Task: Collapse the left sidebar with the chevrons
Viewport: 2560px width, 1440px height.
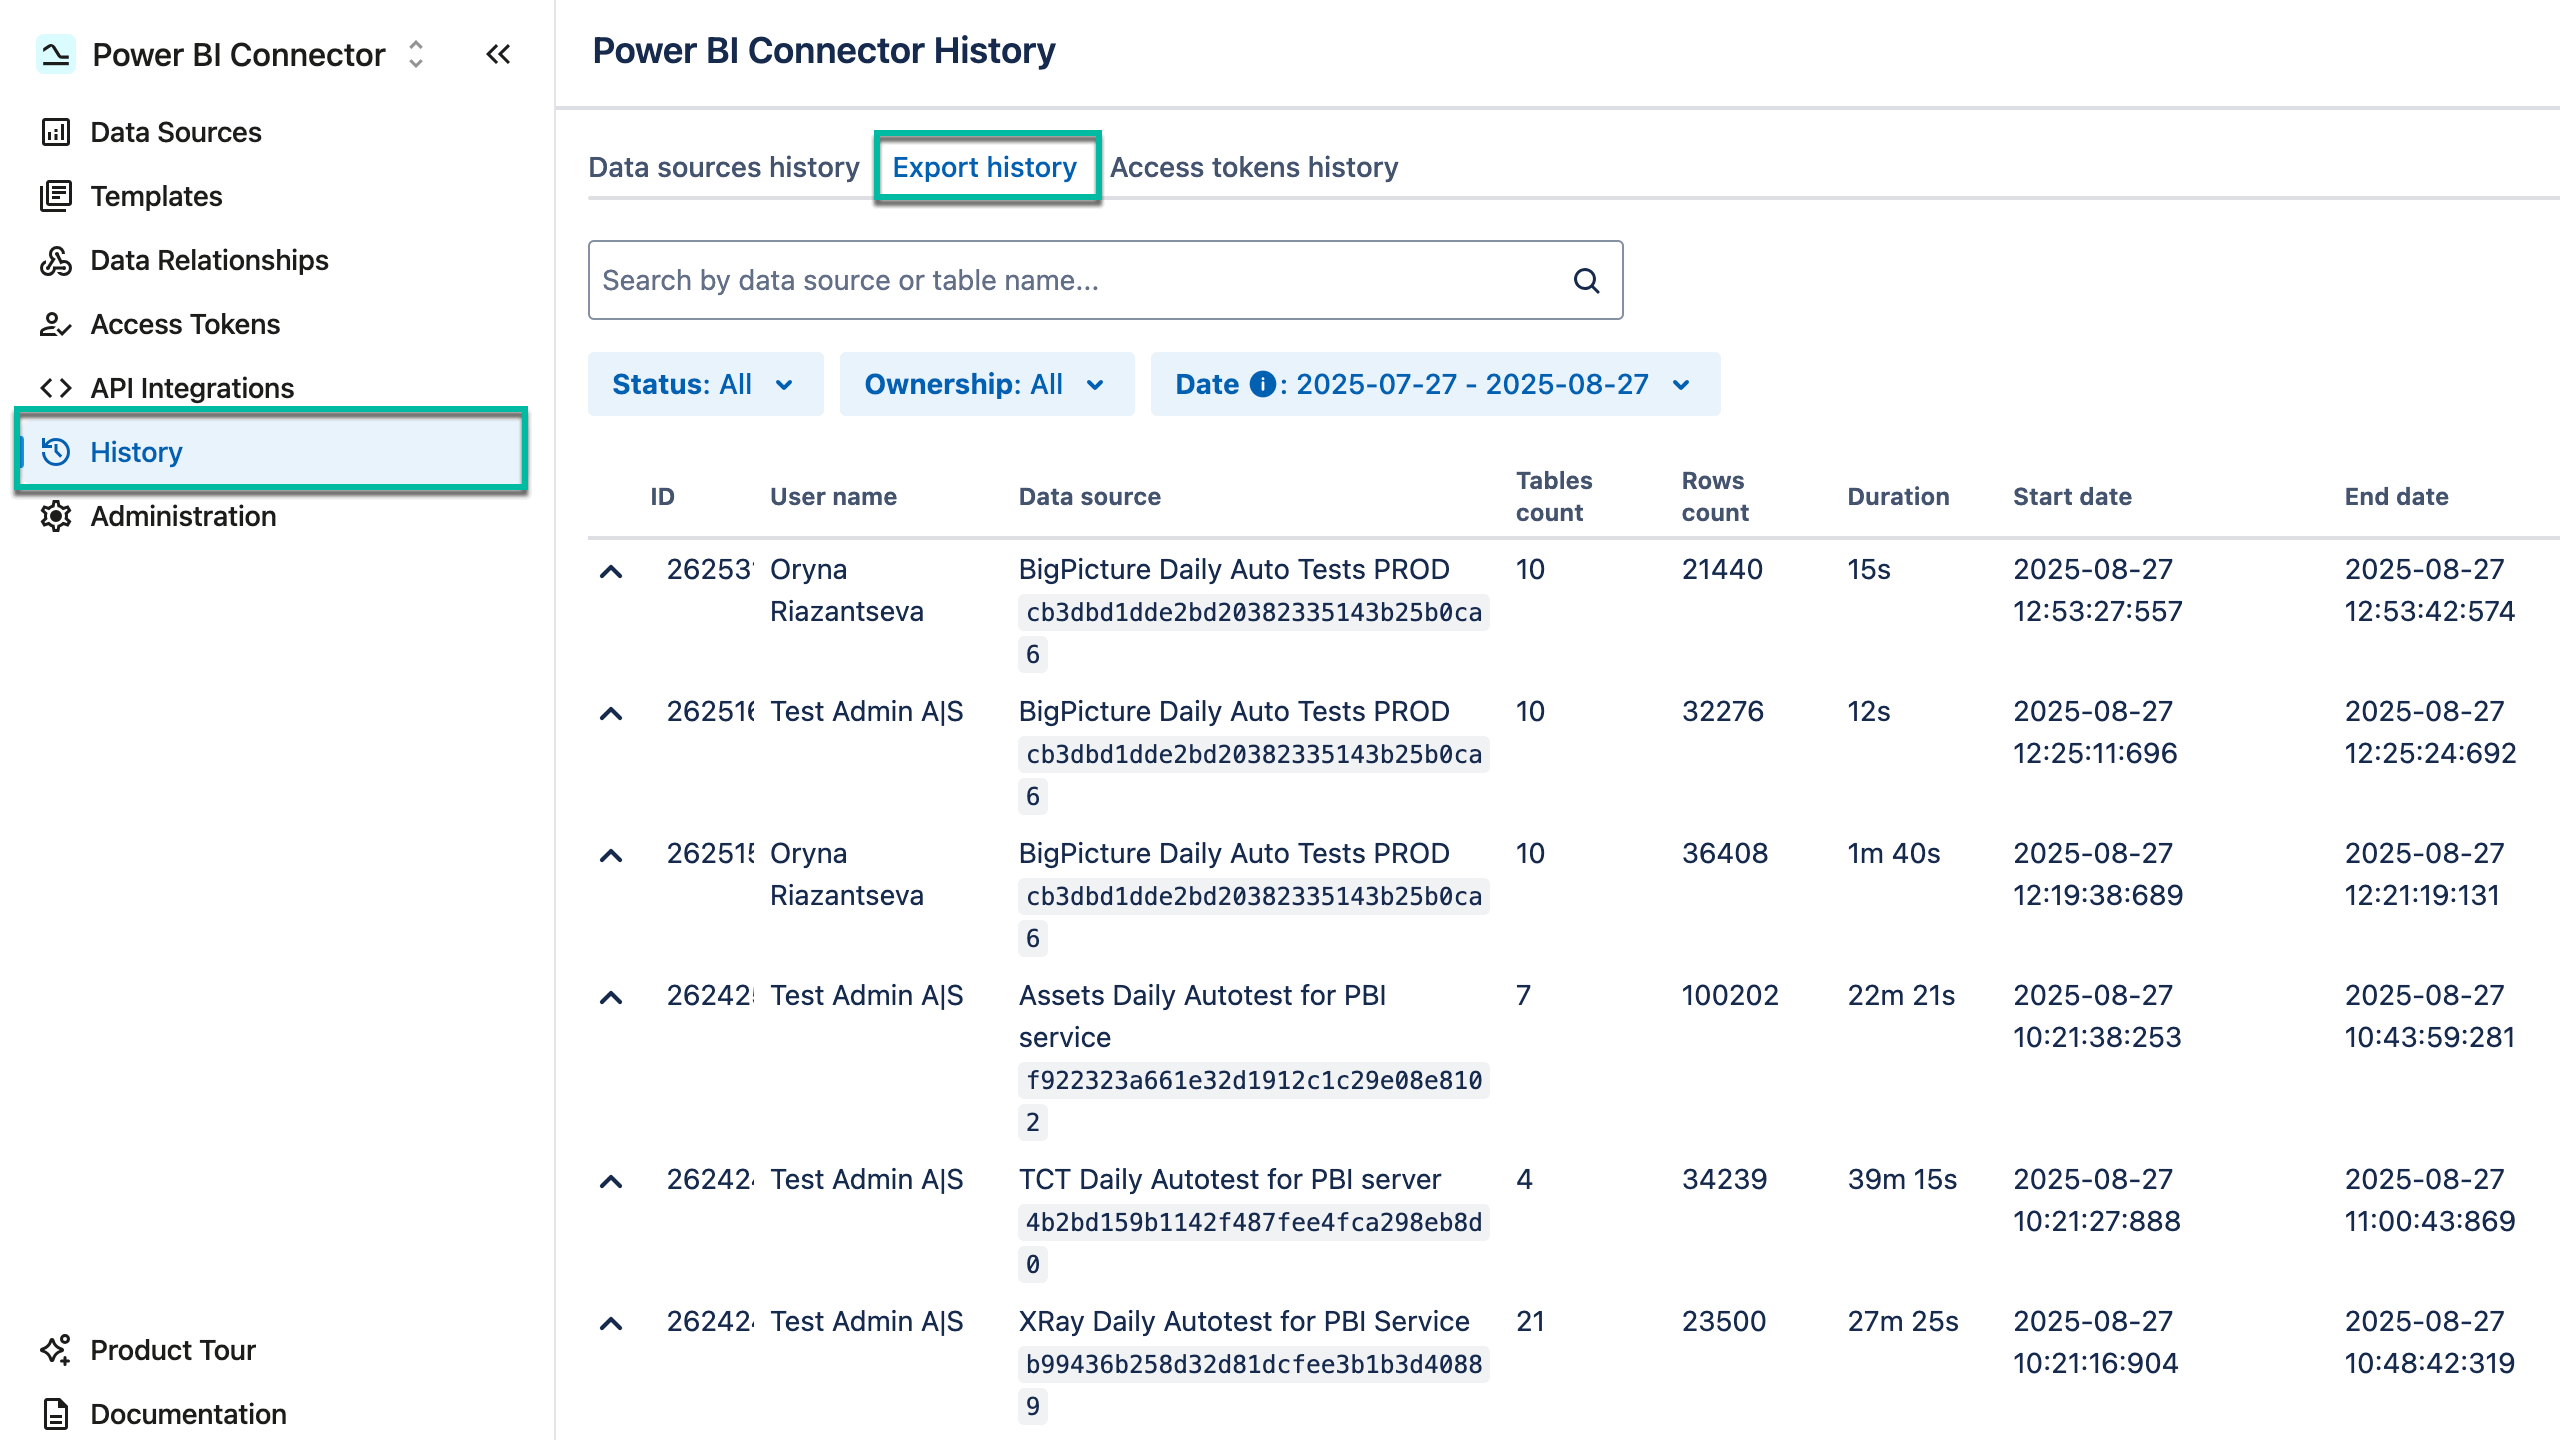Action: (498, 55)
